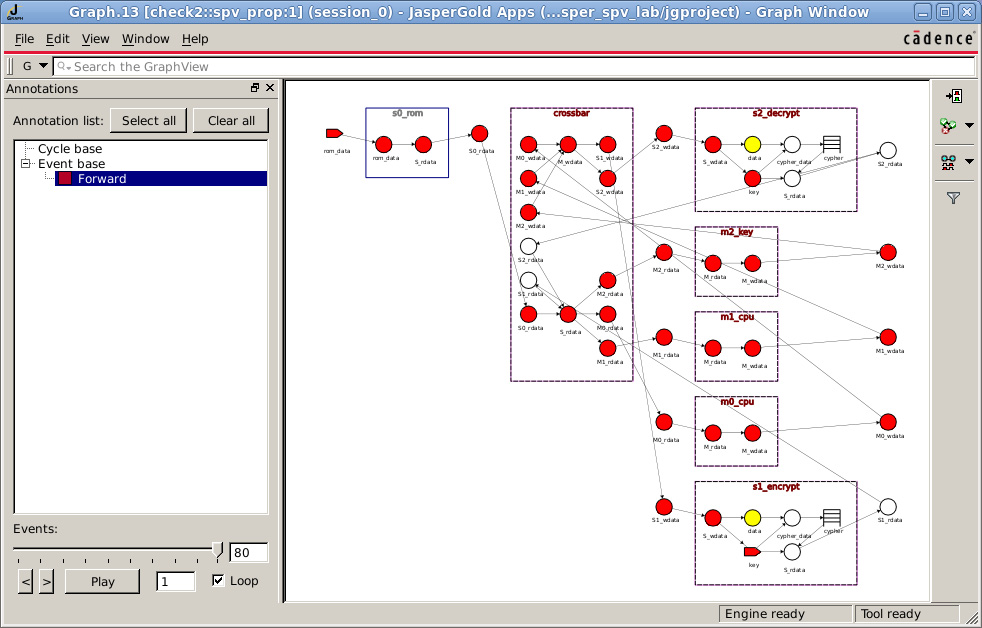This screenshot has height=628, width=982.
Task: Collapse the Event base tree node
Action: click(x=26, y=163)
